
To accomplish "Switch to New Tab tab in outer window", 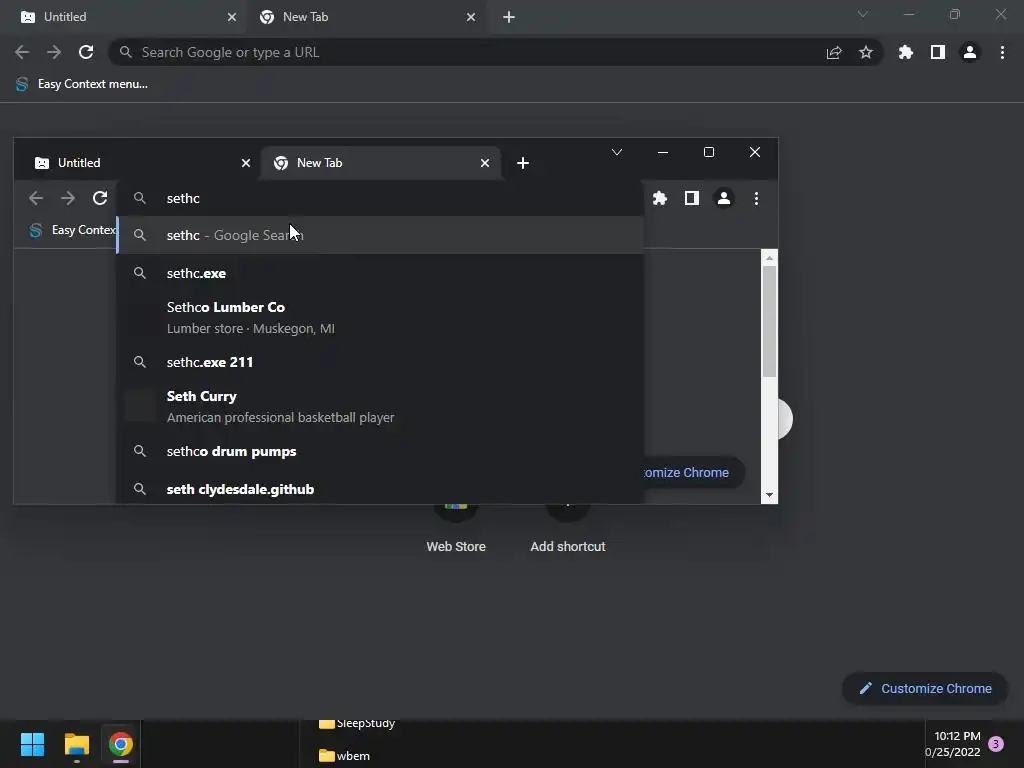I will (x=366, y=17).
